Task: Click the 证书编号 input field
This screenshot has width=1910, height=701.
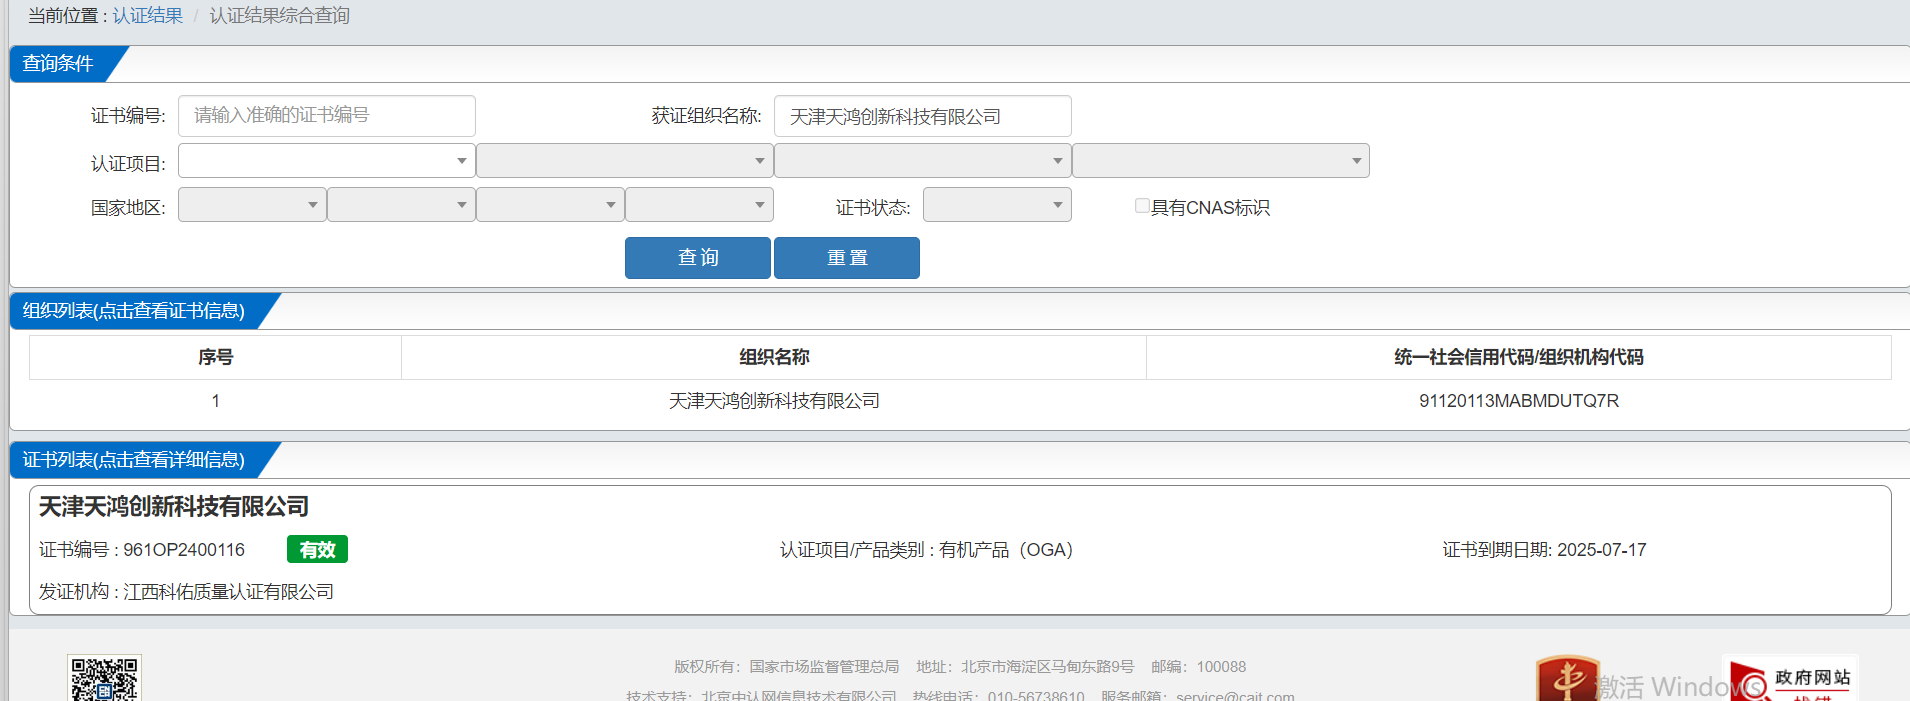Action: click(x=327, y=116)
